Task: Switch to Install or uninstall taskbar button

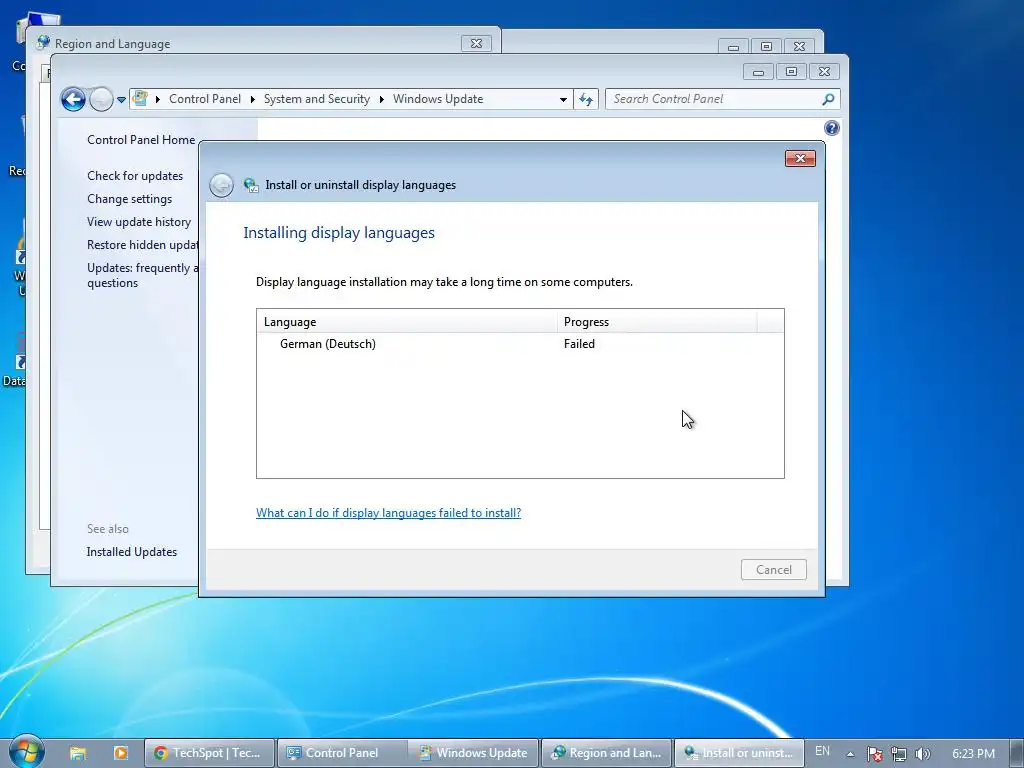Action: pyautogui.click(x=739, y=753)
